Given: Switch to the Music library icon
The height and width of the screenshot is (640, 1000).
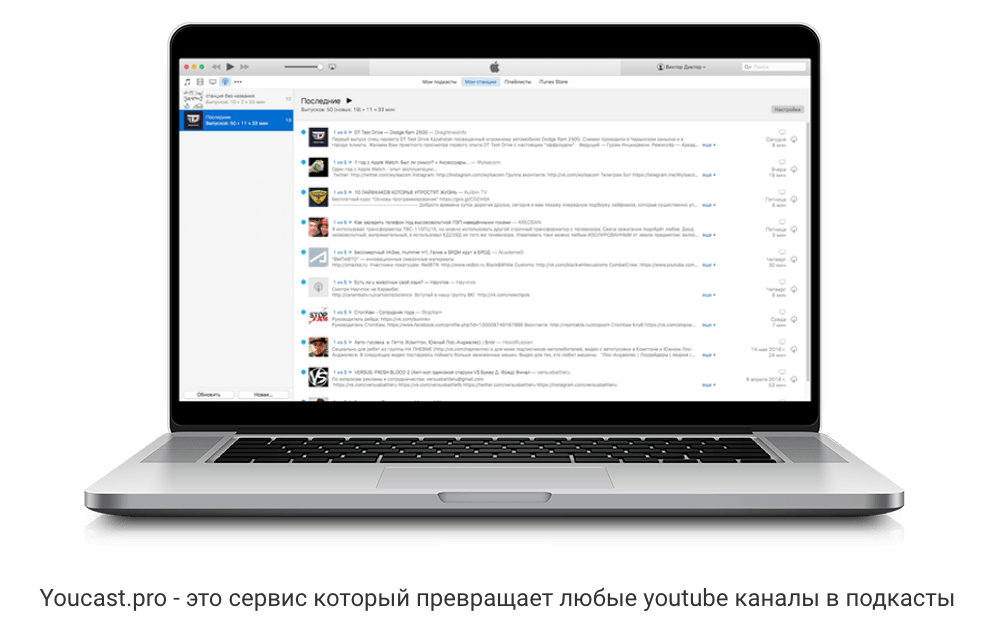Looking at the screenshot, I should [x=188, y=82].
